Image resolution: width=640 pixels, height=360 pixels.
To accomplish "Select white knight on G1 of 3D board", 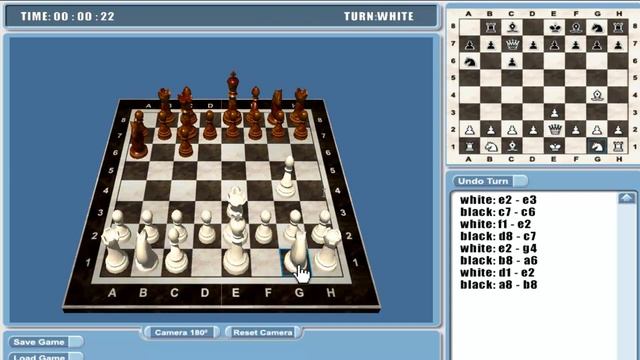I will pos(297,250).
